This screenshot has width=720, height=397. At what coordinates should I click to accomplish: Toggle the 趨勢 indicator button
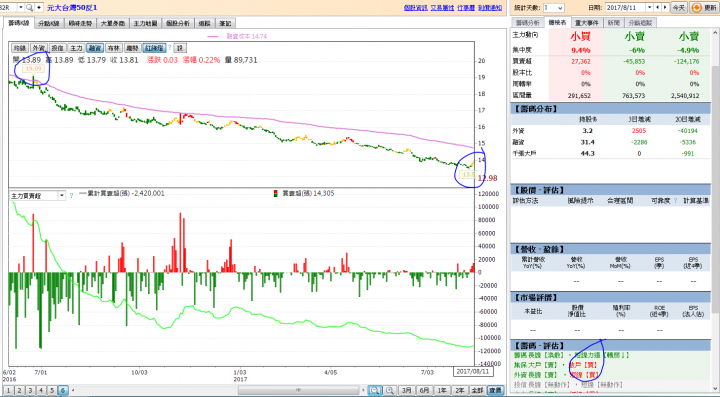(x=132, y=48)
